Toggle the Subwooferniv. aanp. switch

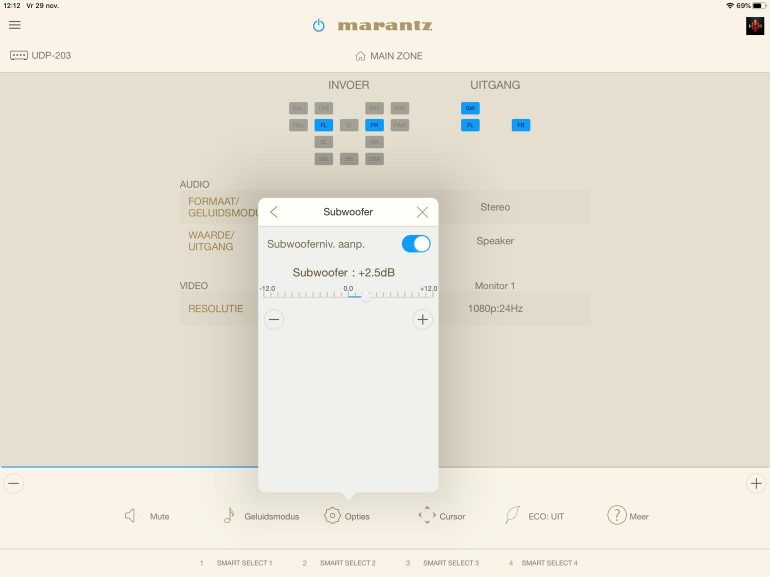(416, 243)
